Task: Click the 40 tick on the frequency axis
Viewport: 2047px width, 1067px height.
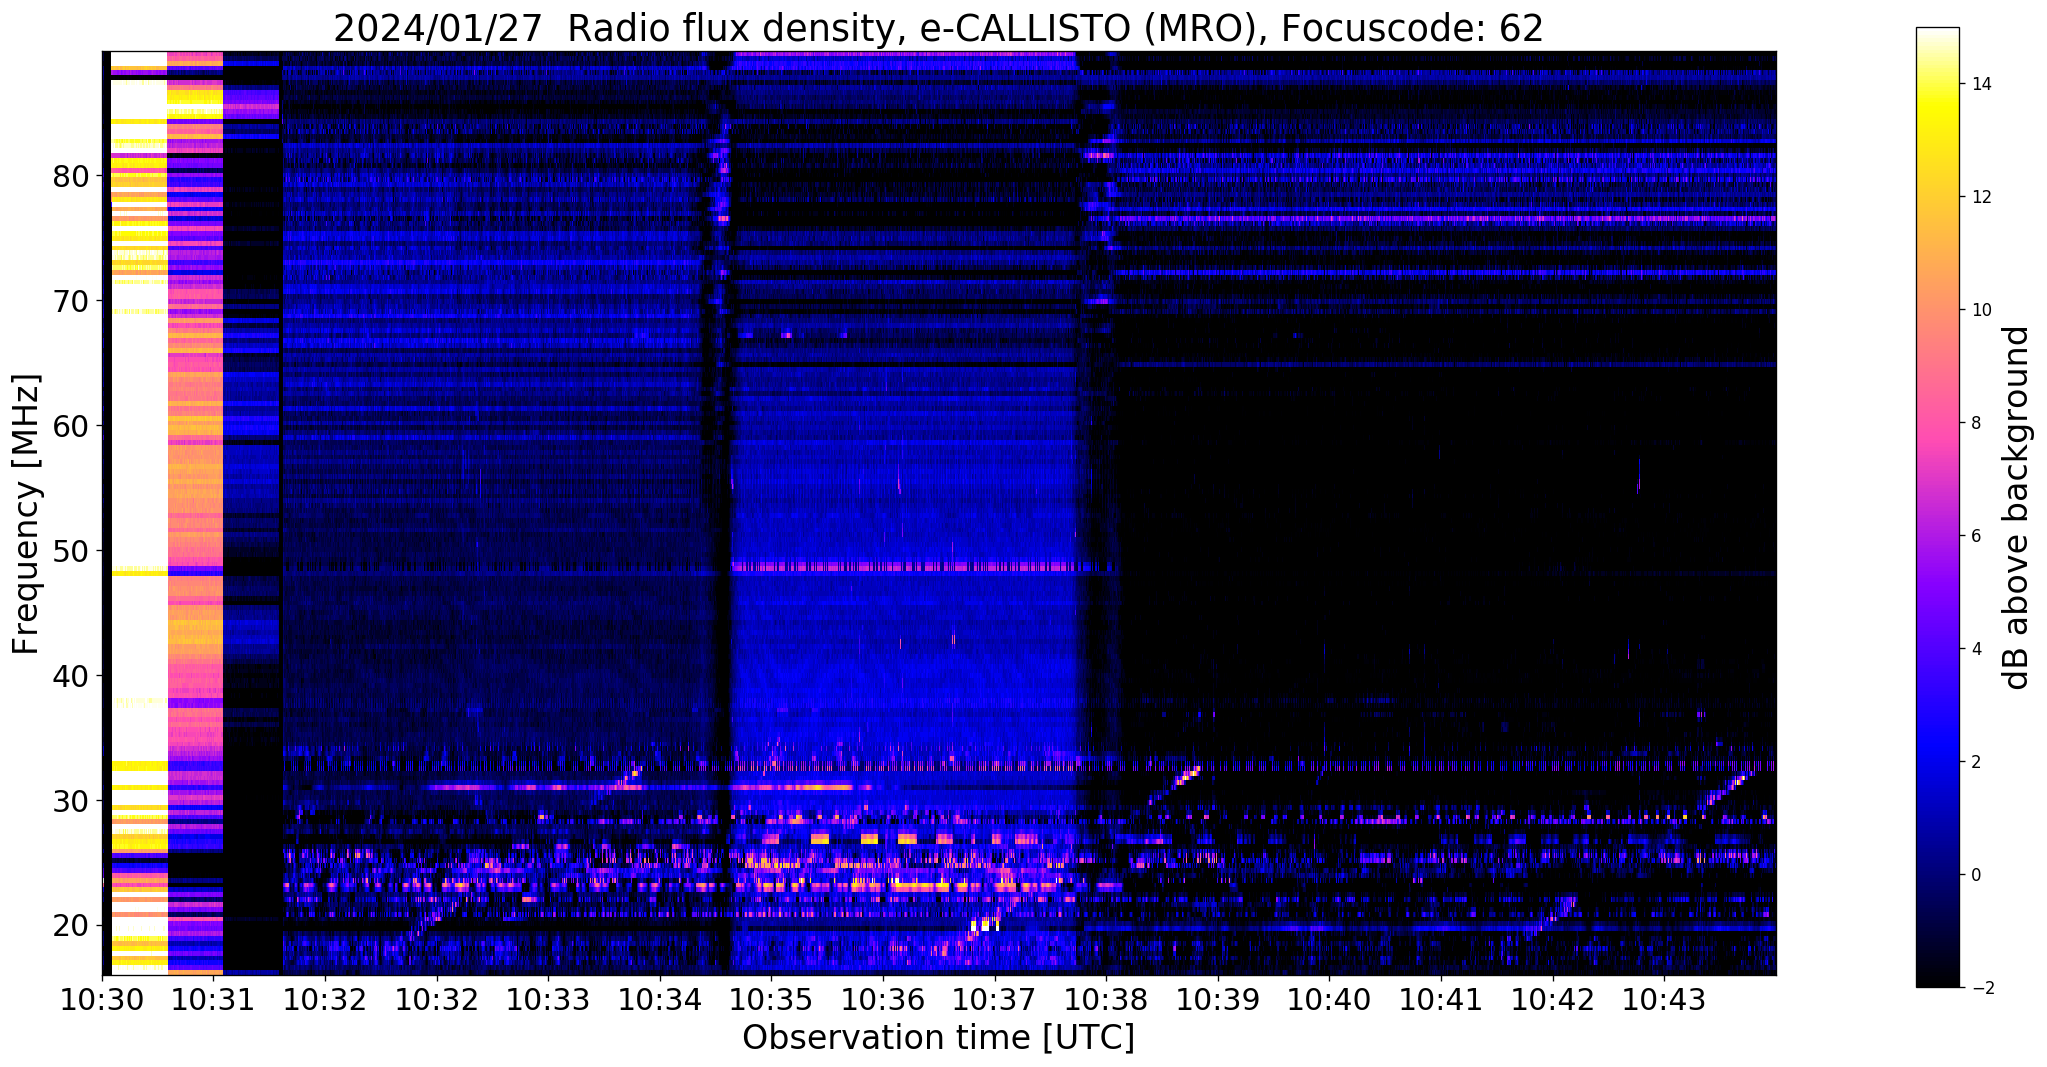Action: (71, 676)
